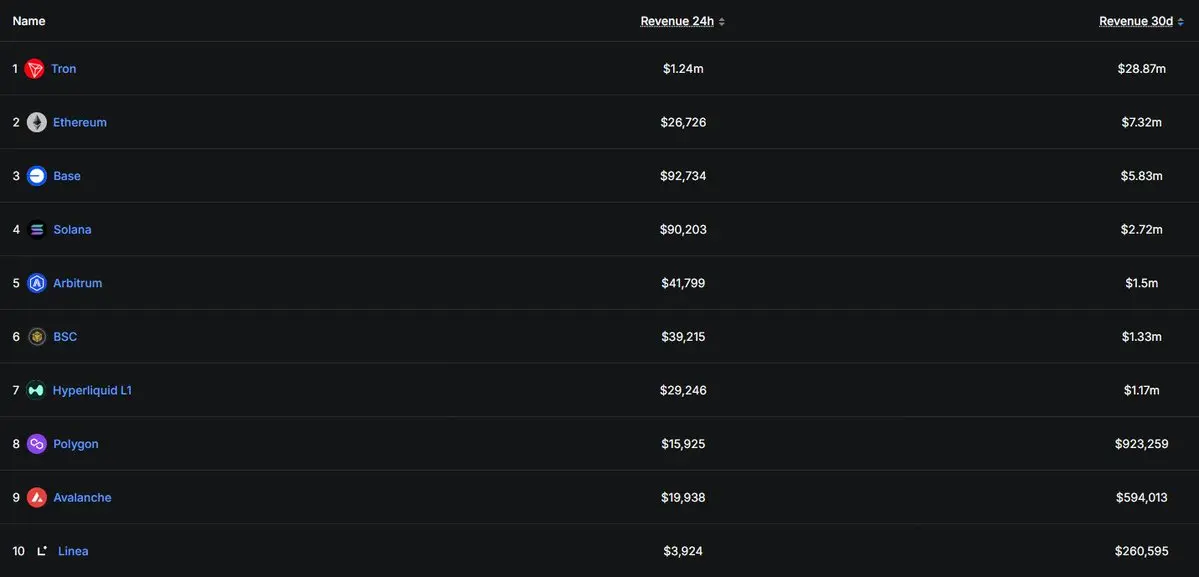Image resolution: width=1199 pixels, height=577 pixels.
Task: Open the Polygon chain link
Action: tap(76, 443)
